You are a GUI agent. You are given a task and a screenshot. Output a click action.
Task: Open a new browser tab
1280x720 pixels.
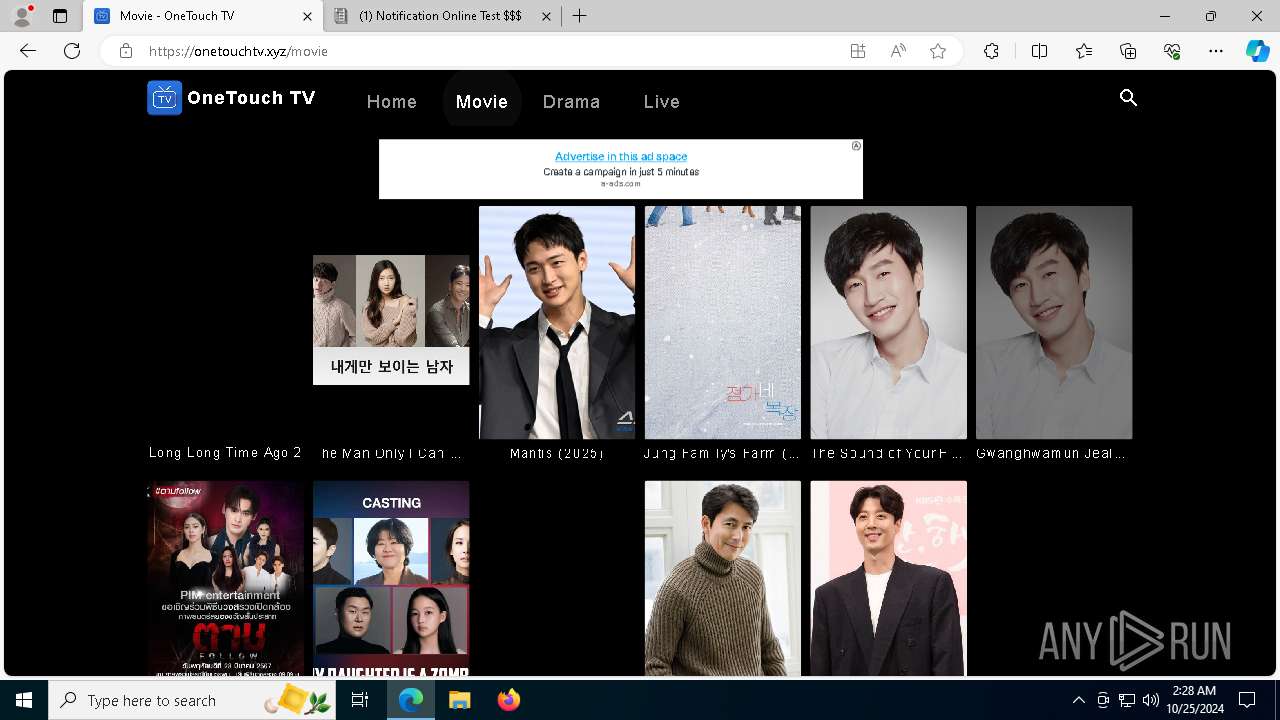(x=580, y=16)
